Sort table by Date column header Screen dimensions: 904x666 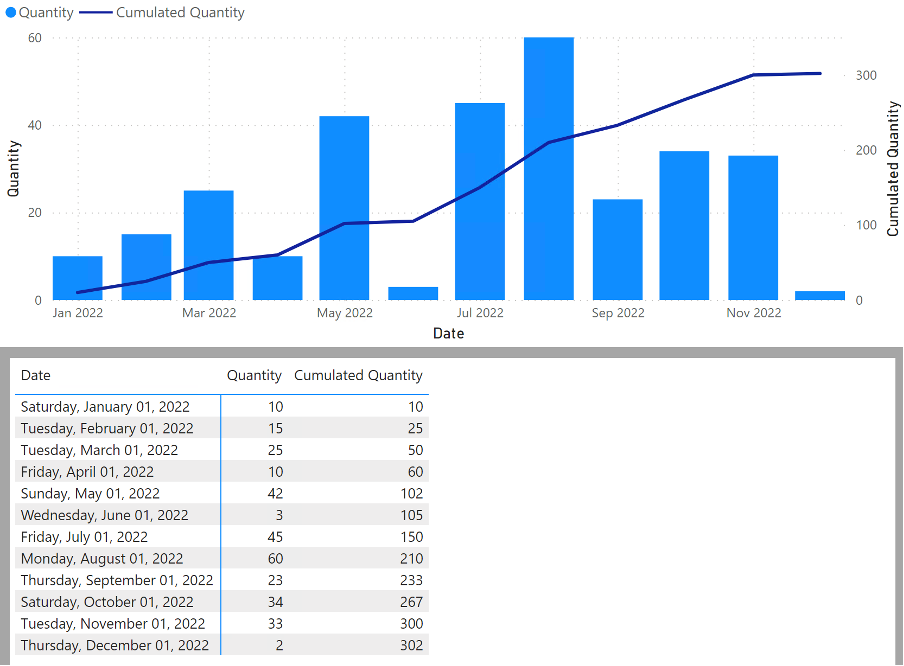coord(36,375)
